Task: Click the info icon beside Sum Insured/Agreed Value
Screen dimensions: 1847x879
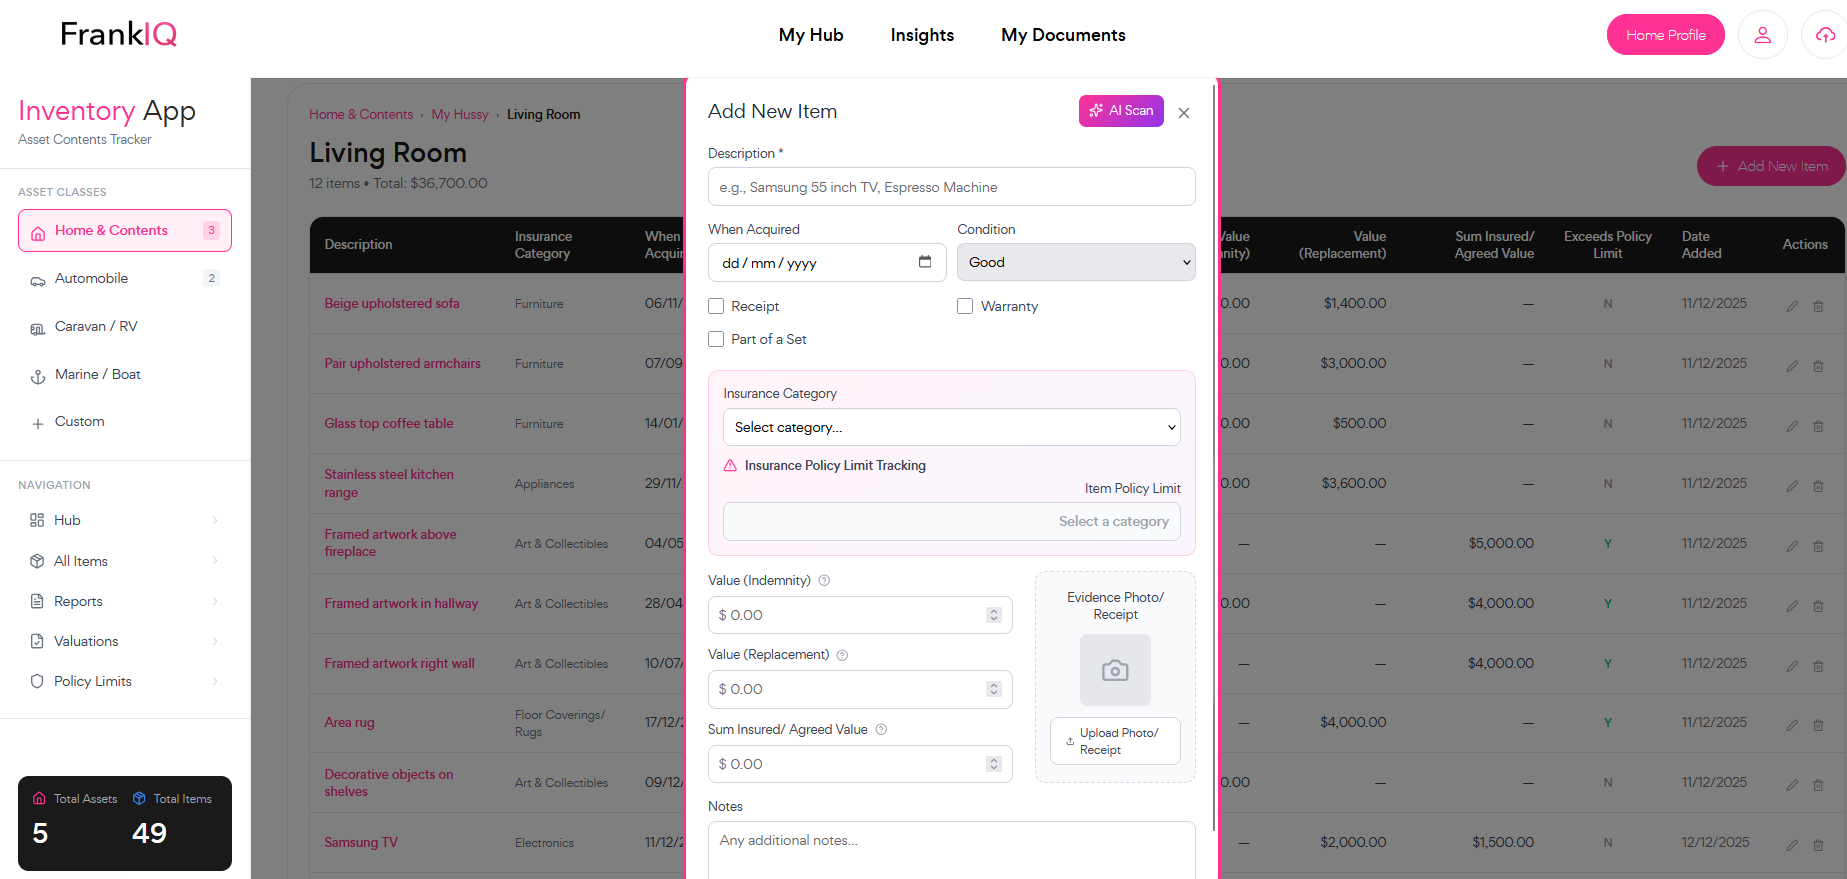Action: (881, 730)
